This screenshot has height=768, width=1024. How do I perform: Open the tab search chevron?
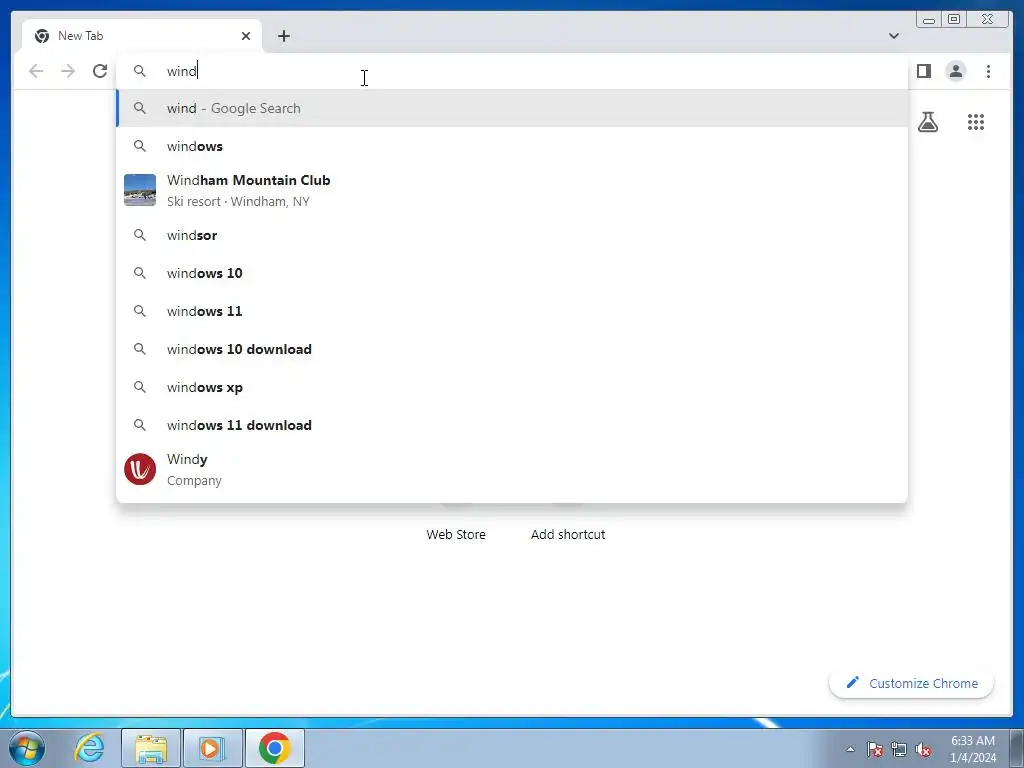pyautogui.click(x=893, y=36)
